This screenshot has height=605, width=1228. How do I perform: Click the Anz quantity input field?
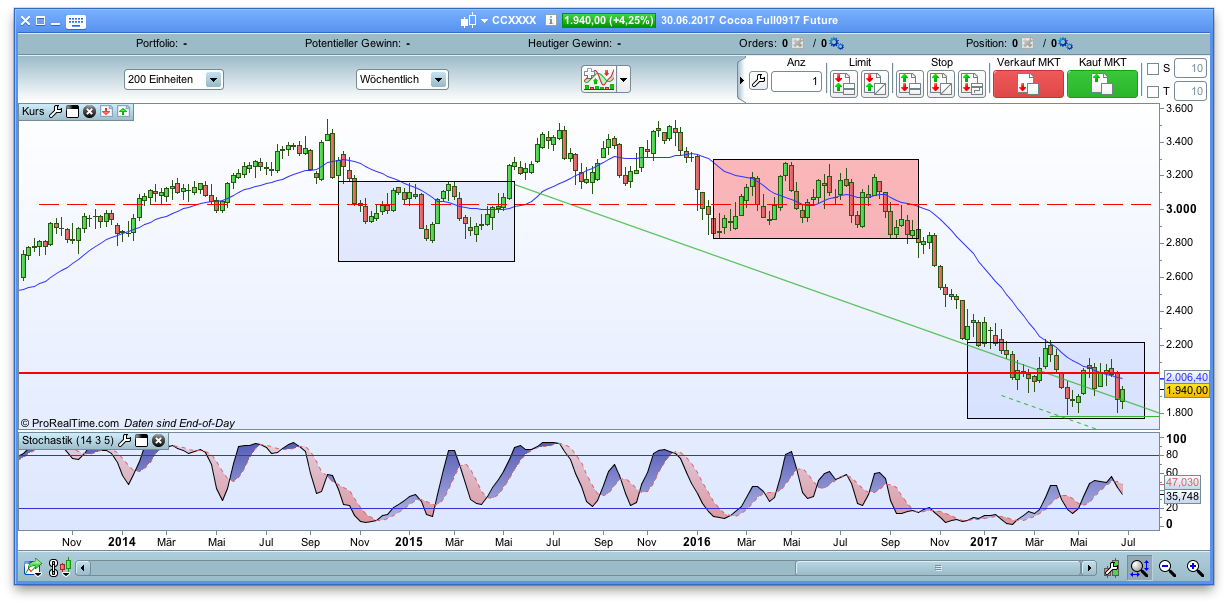(796, 82)
